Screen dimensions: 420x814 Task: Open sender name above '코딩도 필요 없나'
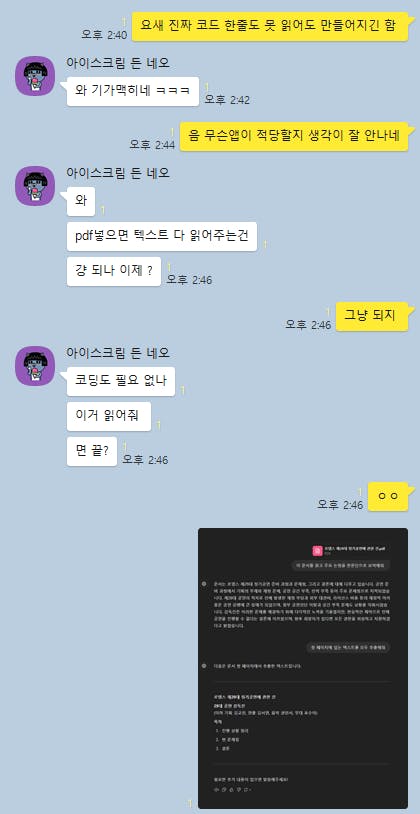(x=118, y=353)
